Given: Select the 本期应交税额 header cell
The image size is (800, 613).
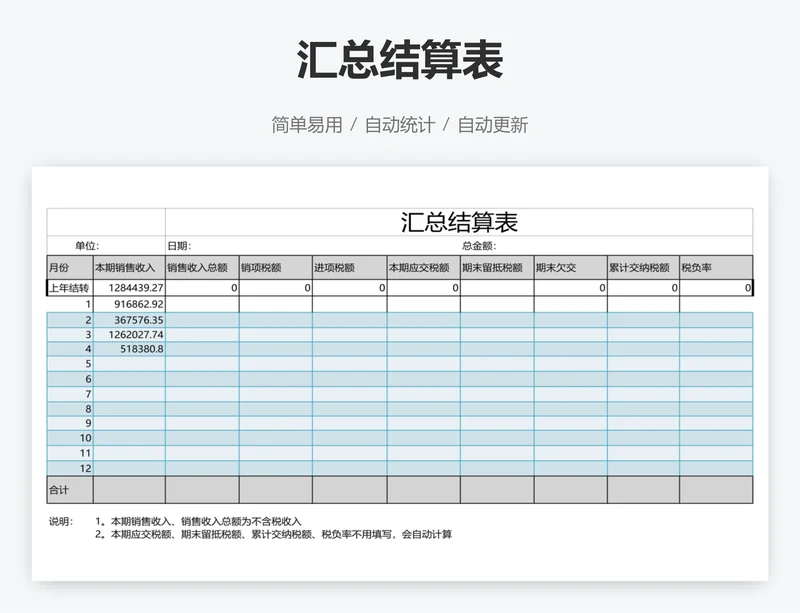Looking at the screenshot, I should click(423, 267).
